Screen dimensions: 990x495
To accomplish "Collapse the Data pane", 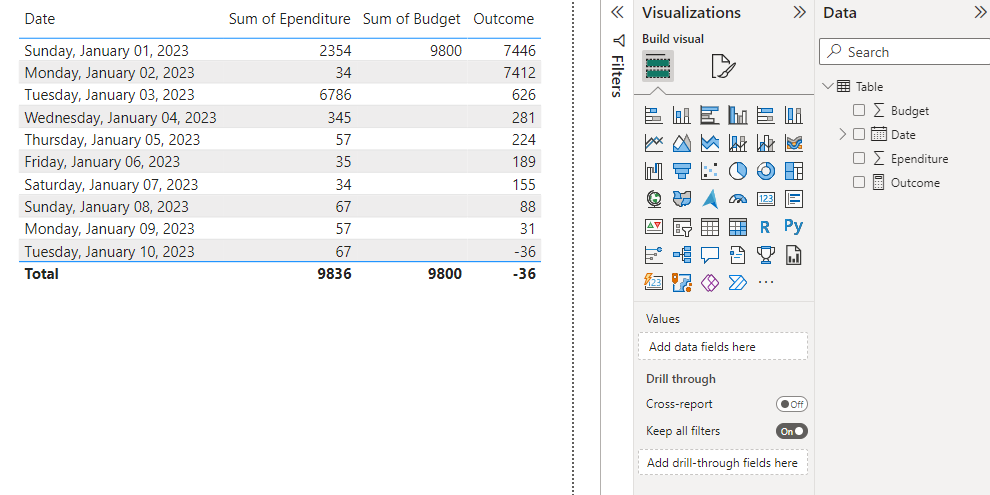I will tap(981, 12).
